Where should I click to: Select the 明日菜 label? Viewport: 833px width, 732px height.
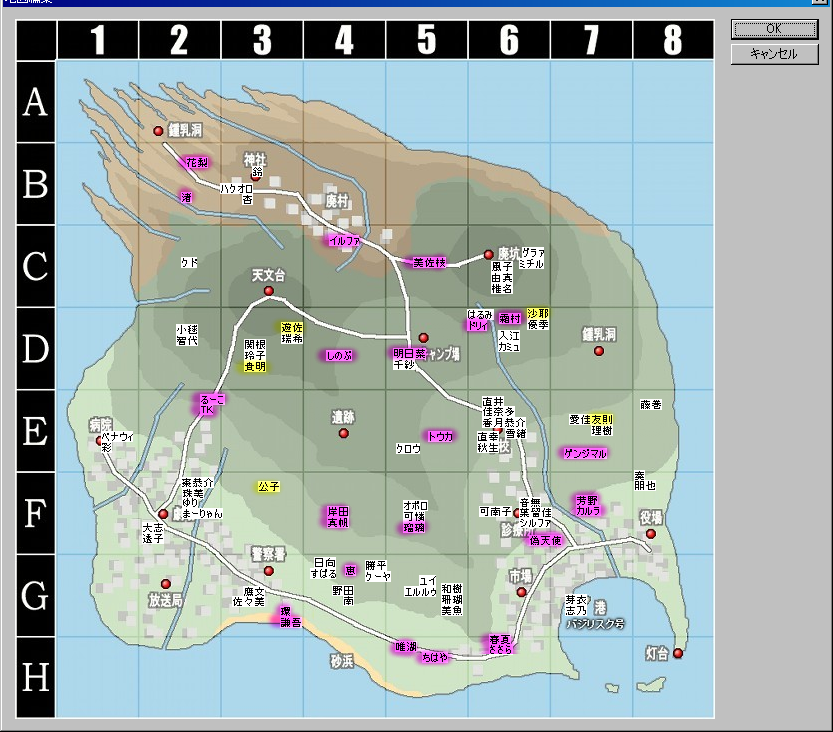pyautogui.click(x=410, y=354)
